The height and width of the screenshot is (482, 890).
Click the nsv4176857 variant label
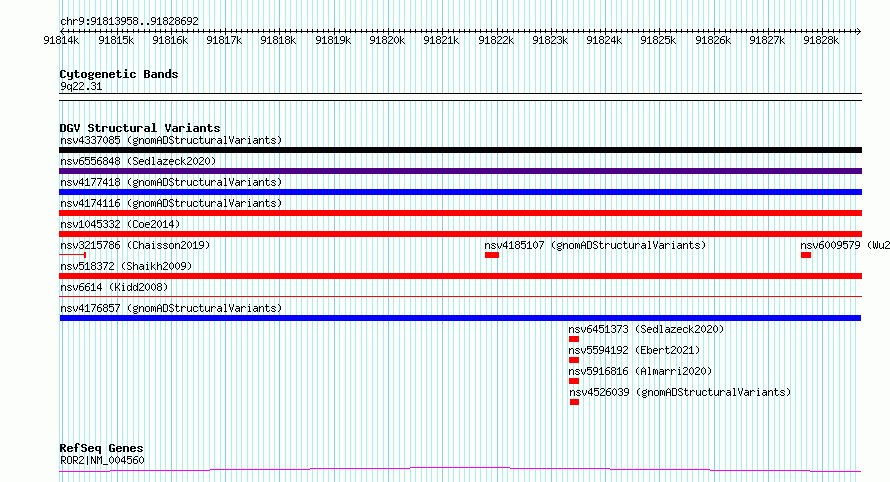pos(171,308)
